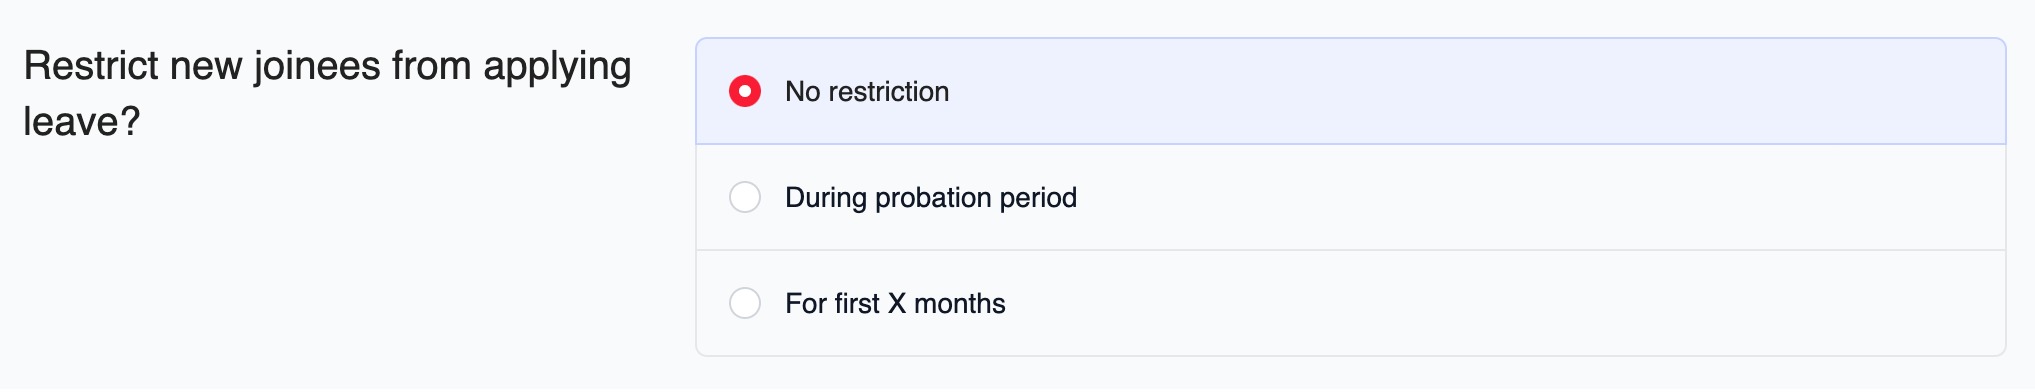Click the word months in the last option
This screenshot has width=2035, height=392.
[960, 303]
